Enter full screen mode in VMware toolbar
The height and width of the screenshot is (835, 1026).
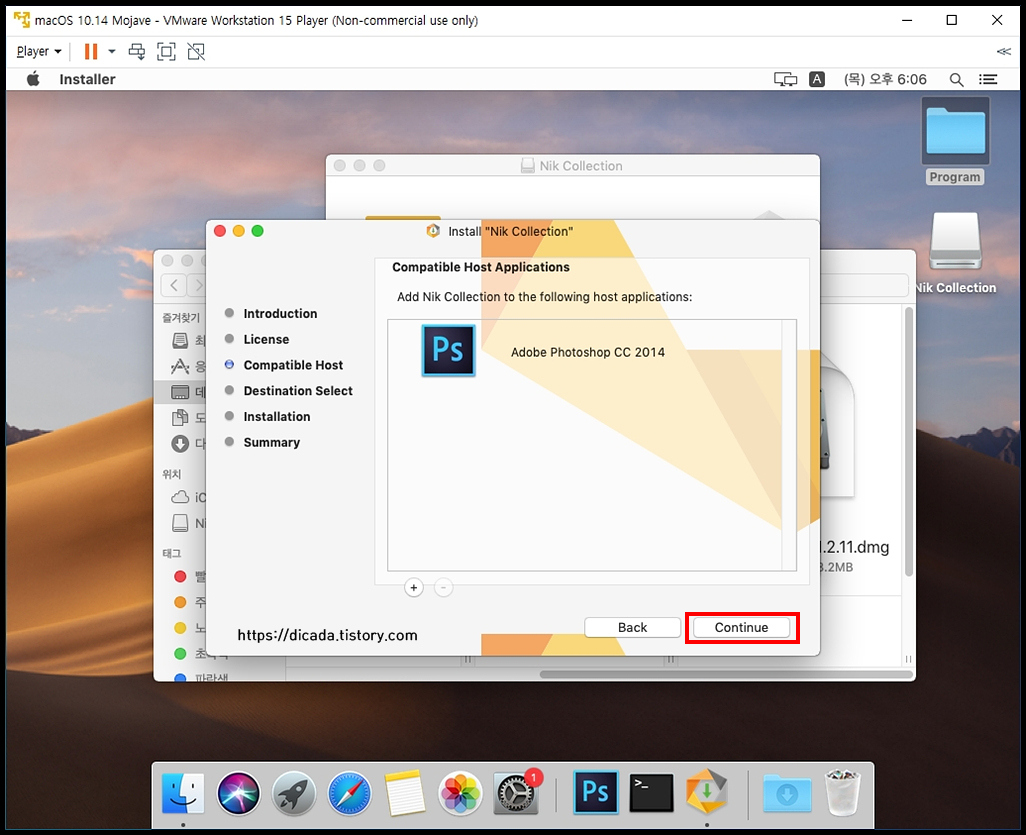coord(166,51)
